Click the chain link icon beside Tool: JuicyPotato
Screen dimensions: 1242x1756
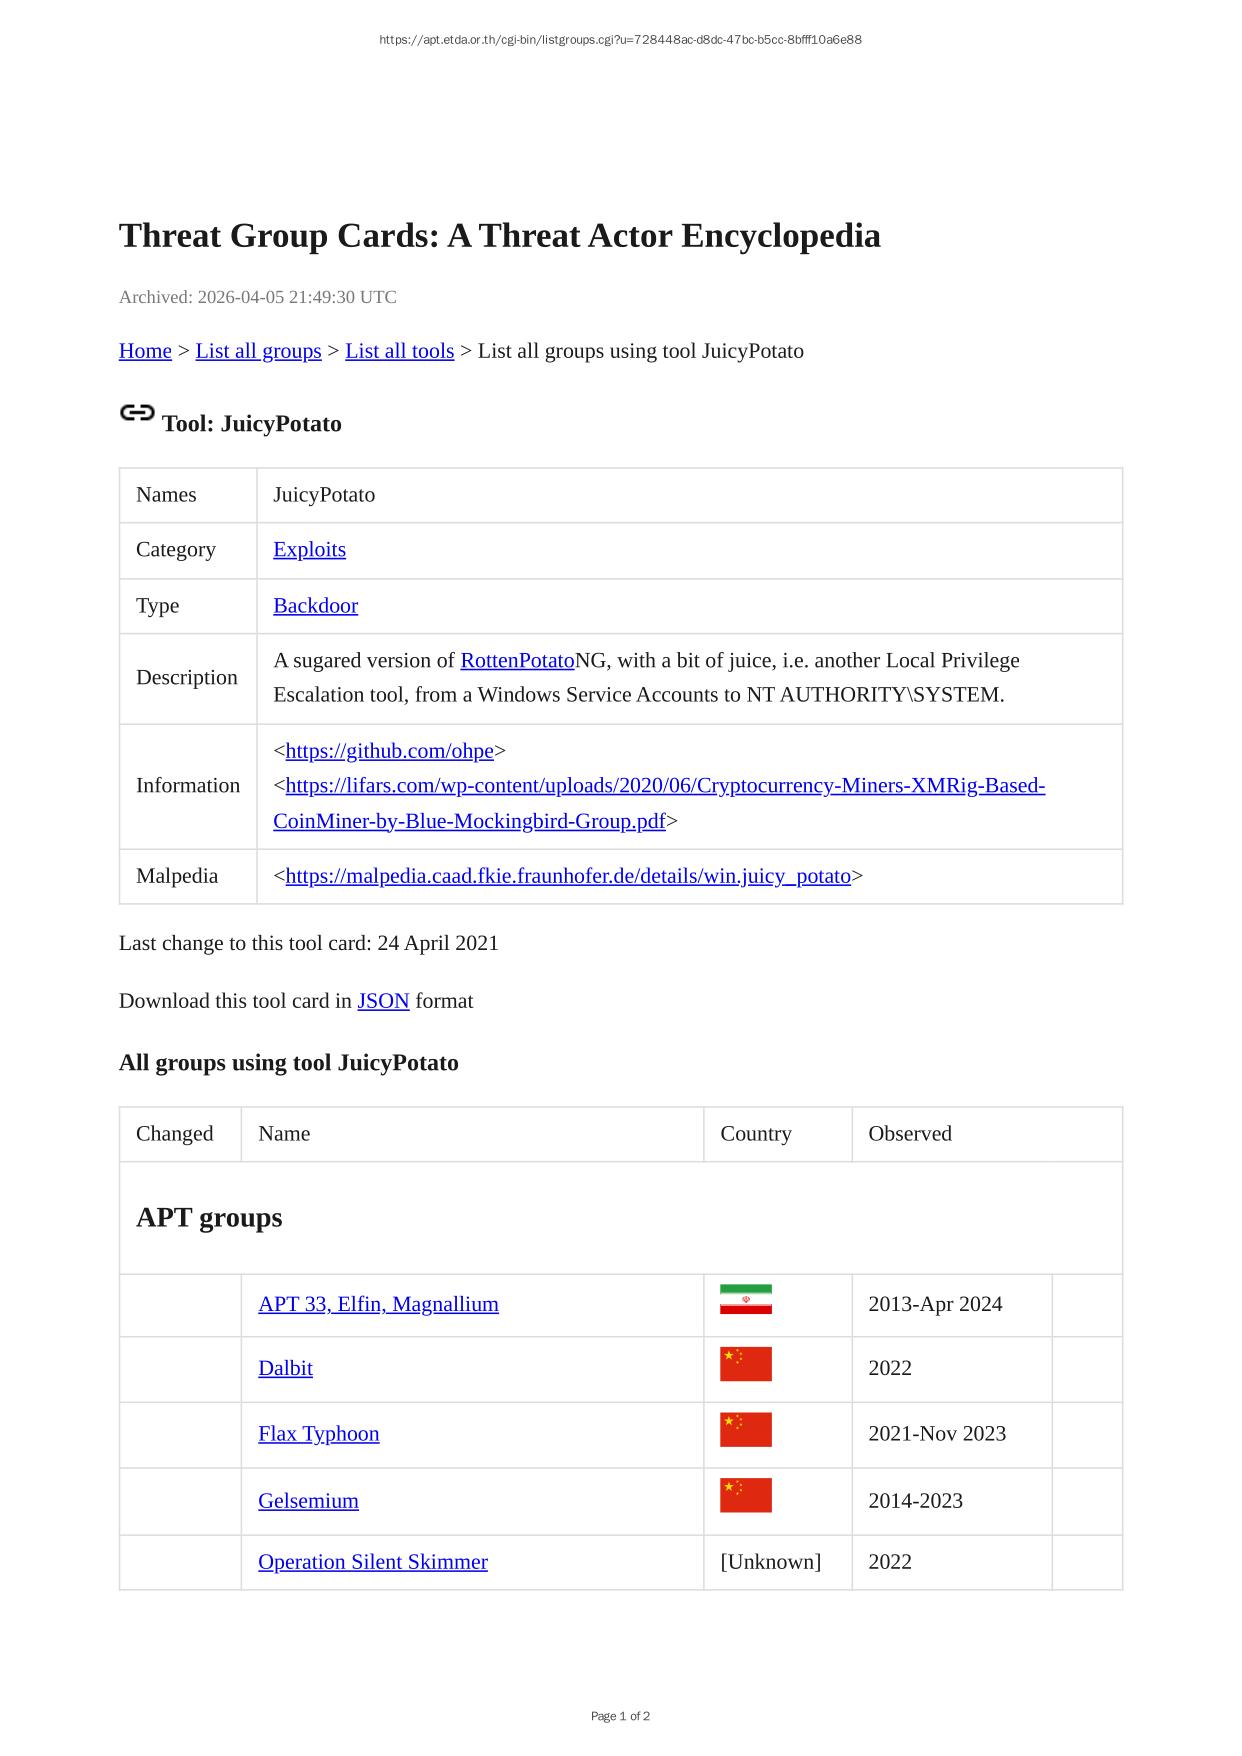pos(137,412)
